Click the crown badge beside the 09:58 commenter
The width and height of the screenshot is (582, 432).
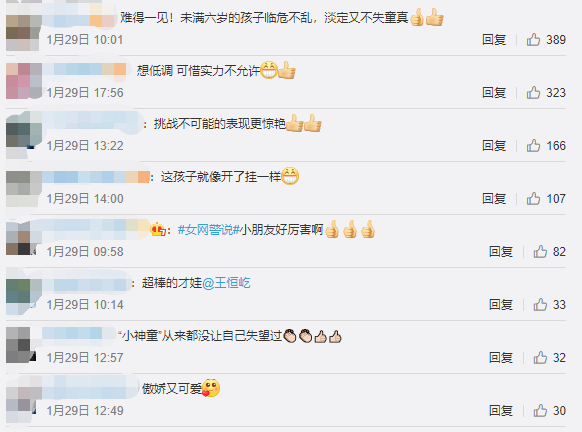[158, 230]
